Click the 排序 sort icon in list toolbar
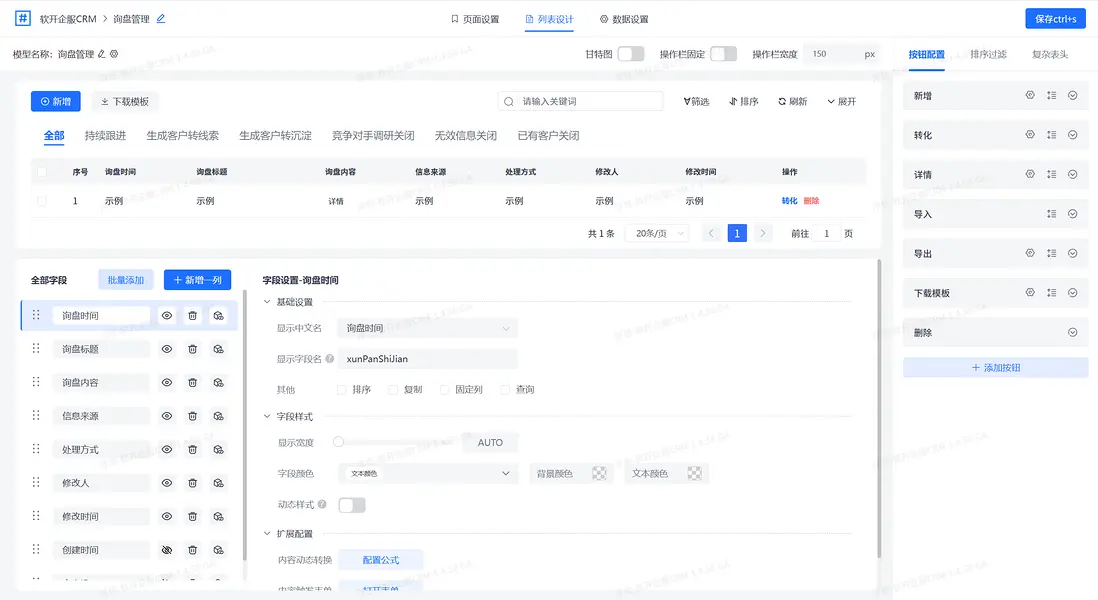This screenshot has width=1098, height=600. tap(733, 102)
